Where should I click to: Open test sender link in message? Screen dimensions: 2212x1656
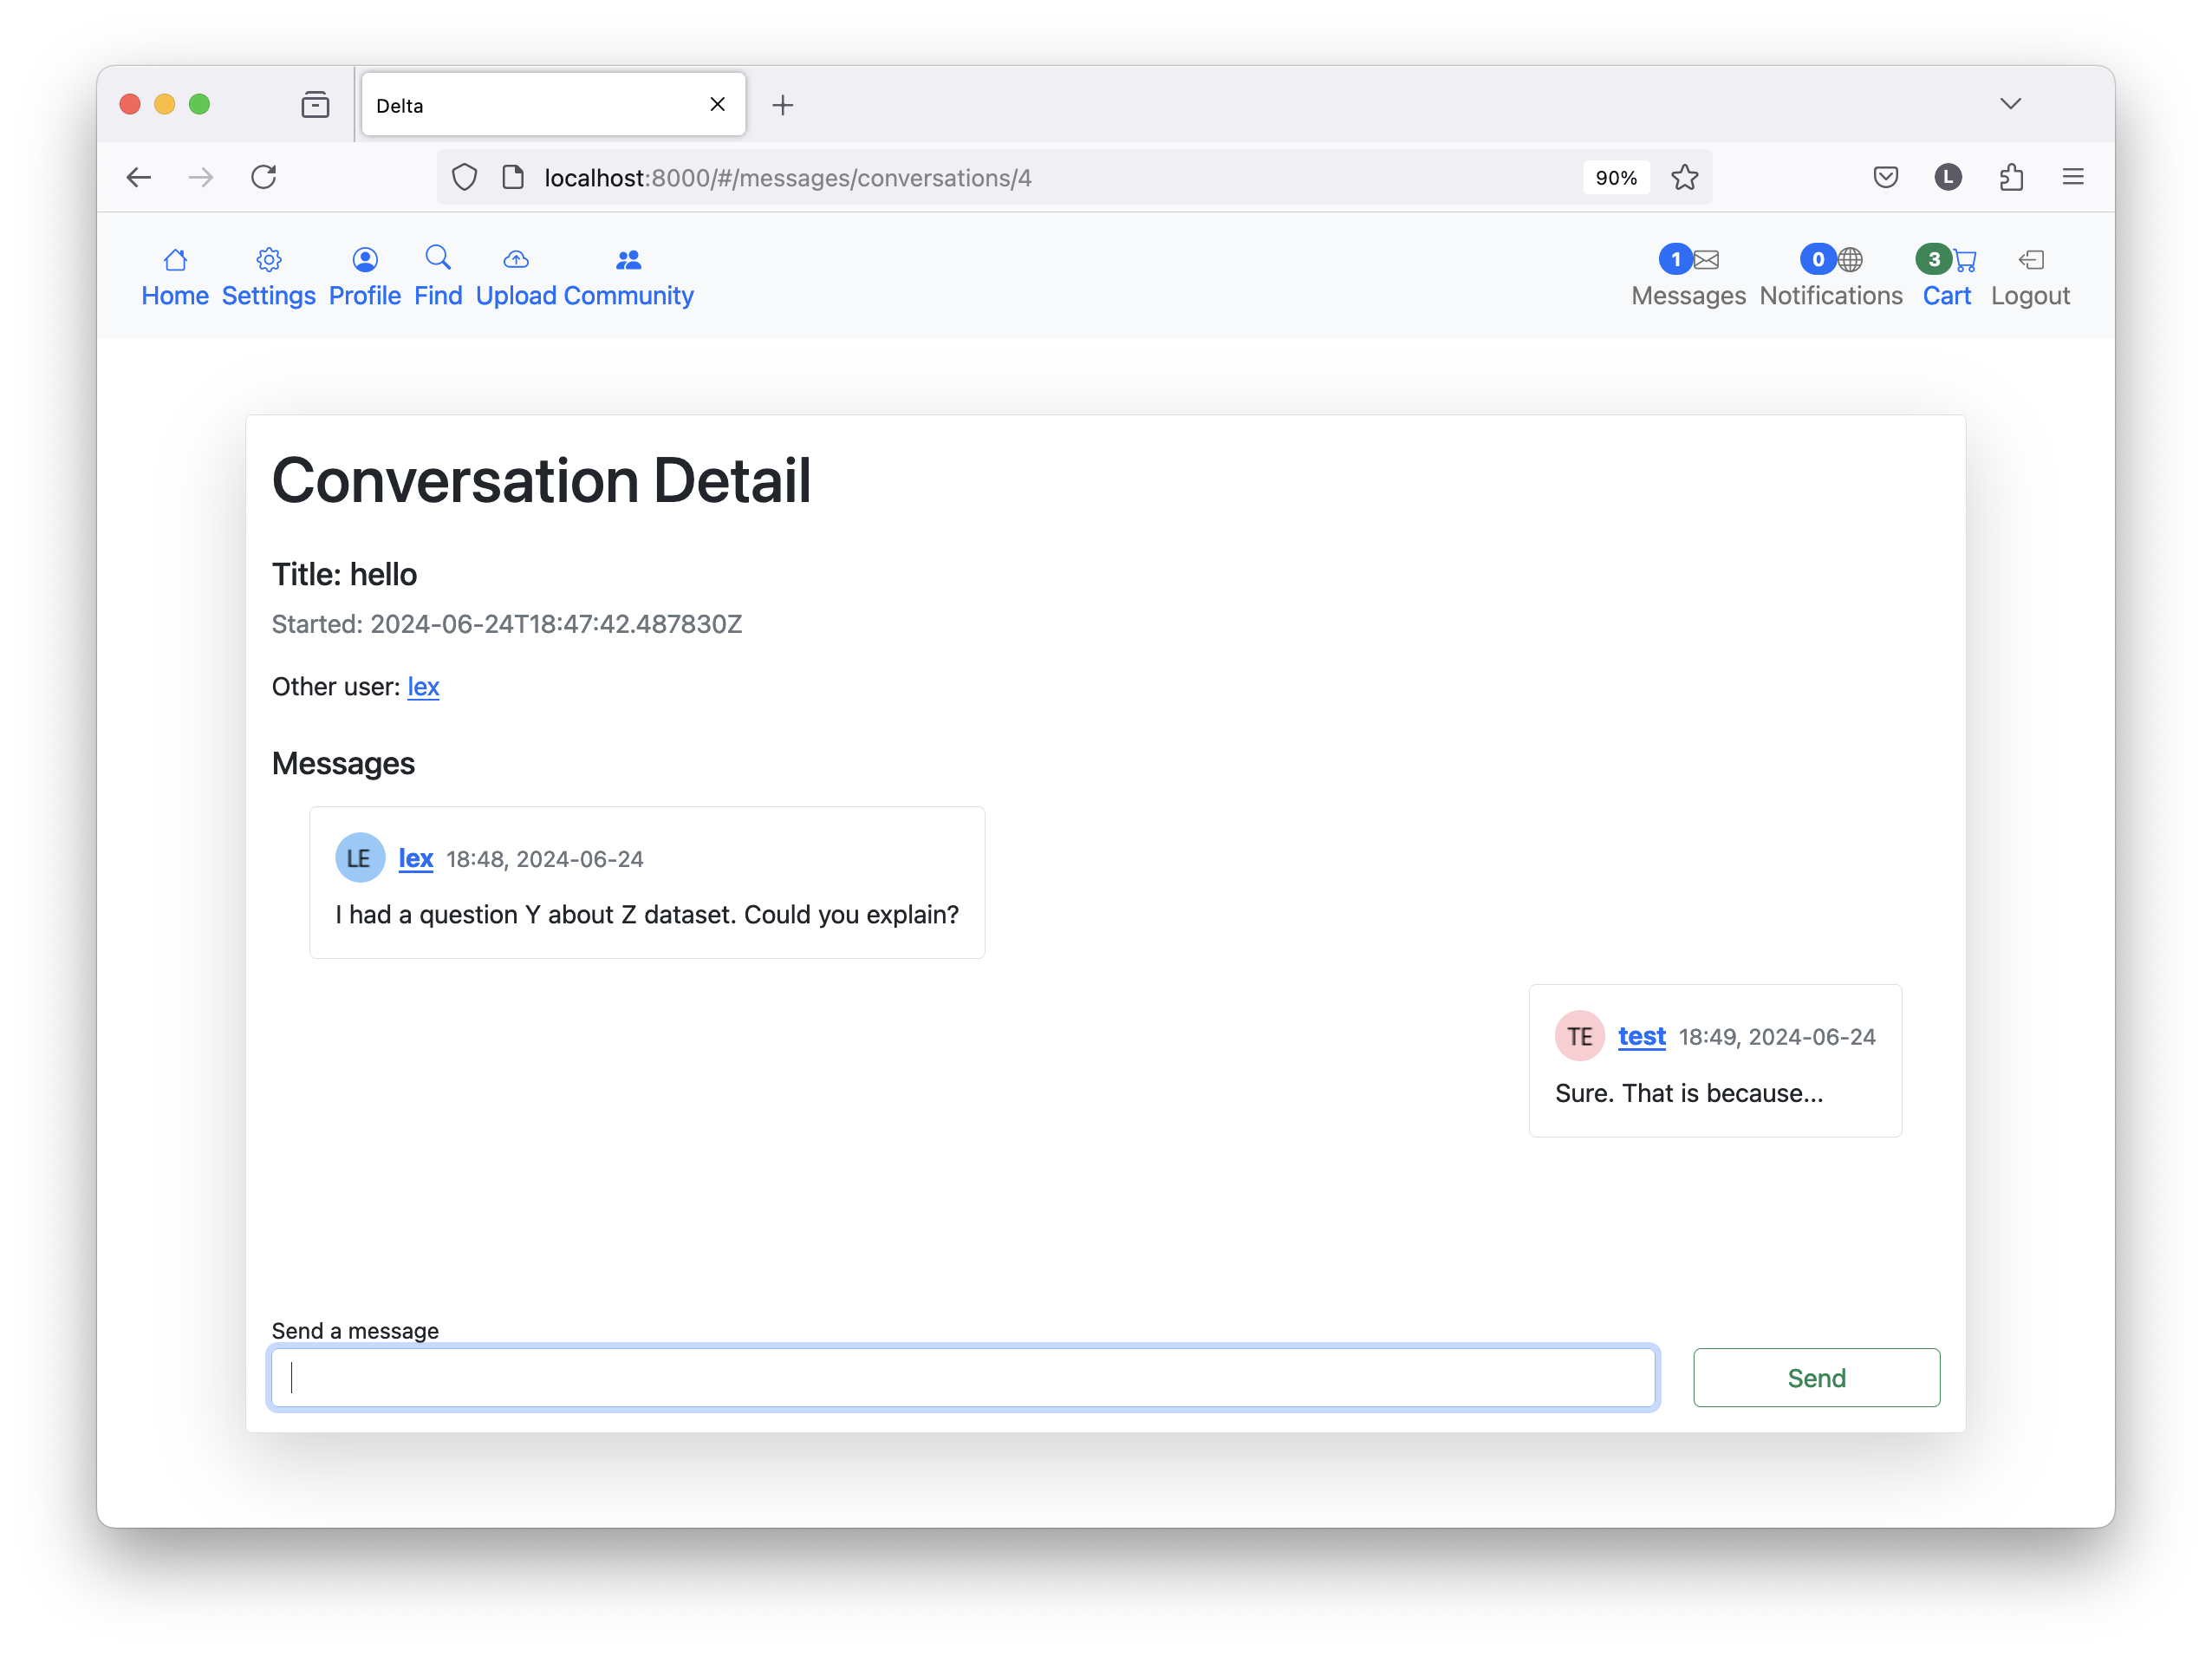click(1641, 1036)
